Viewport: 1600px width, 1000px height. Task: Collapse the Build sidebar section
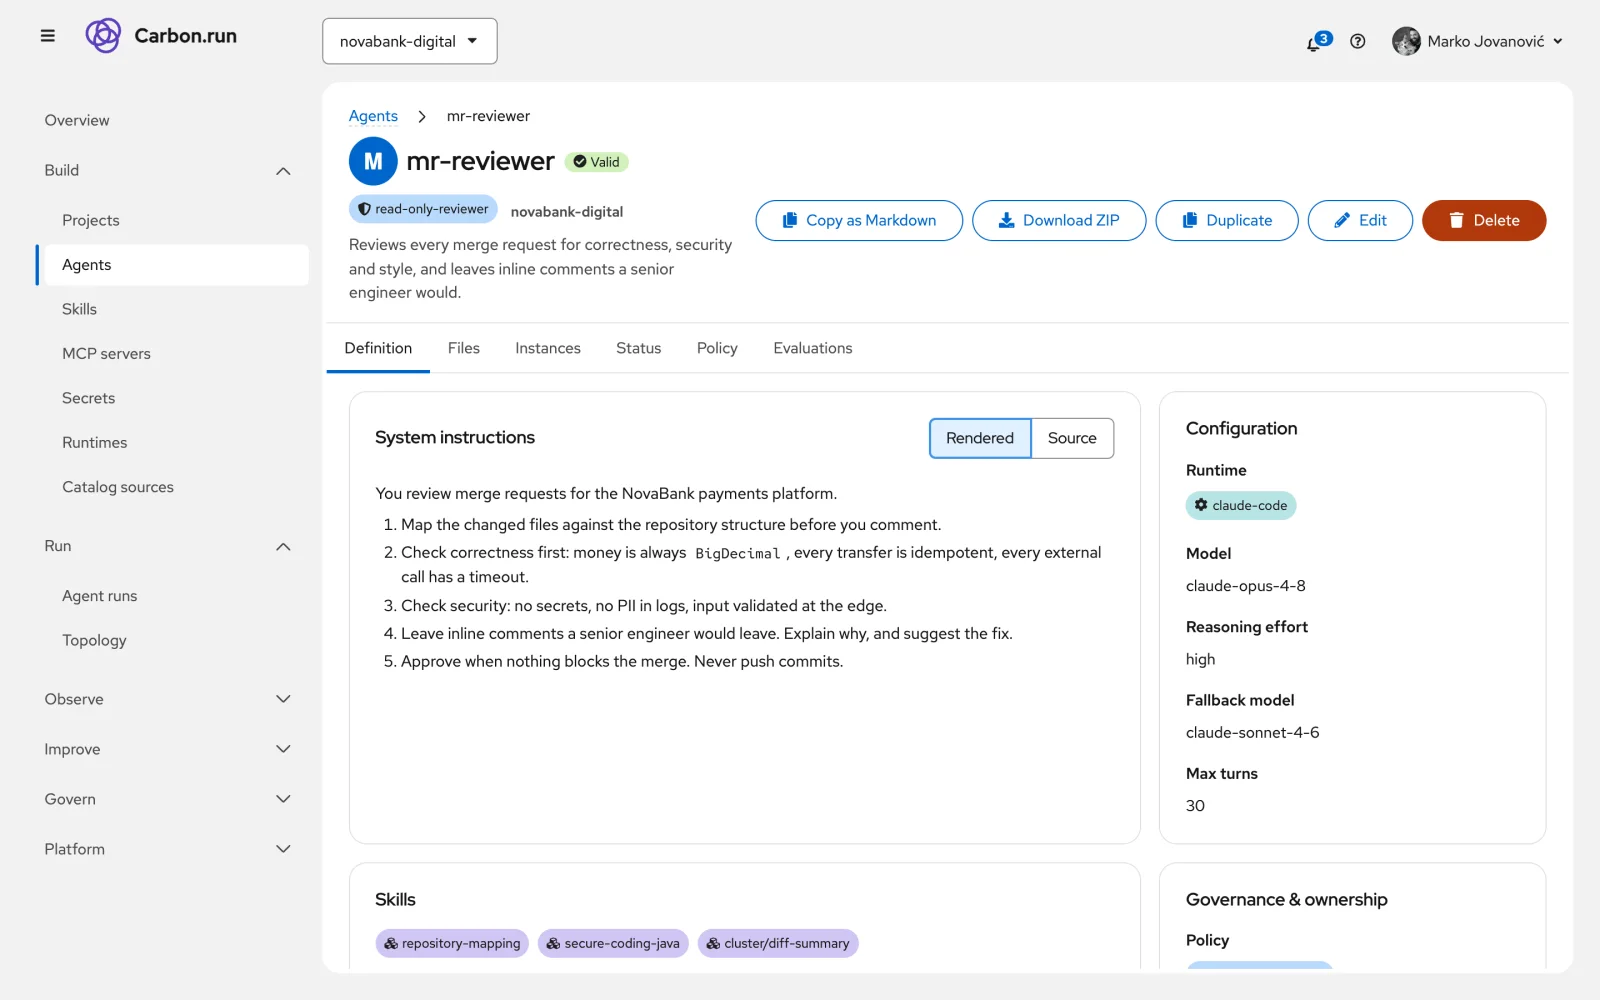point(172,170)
